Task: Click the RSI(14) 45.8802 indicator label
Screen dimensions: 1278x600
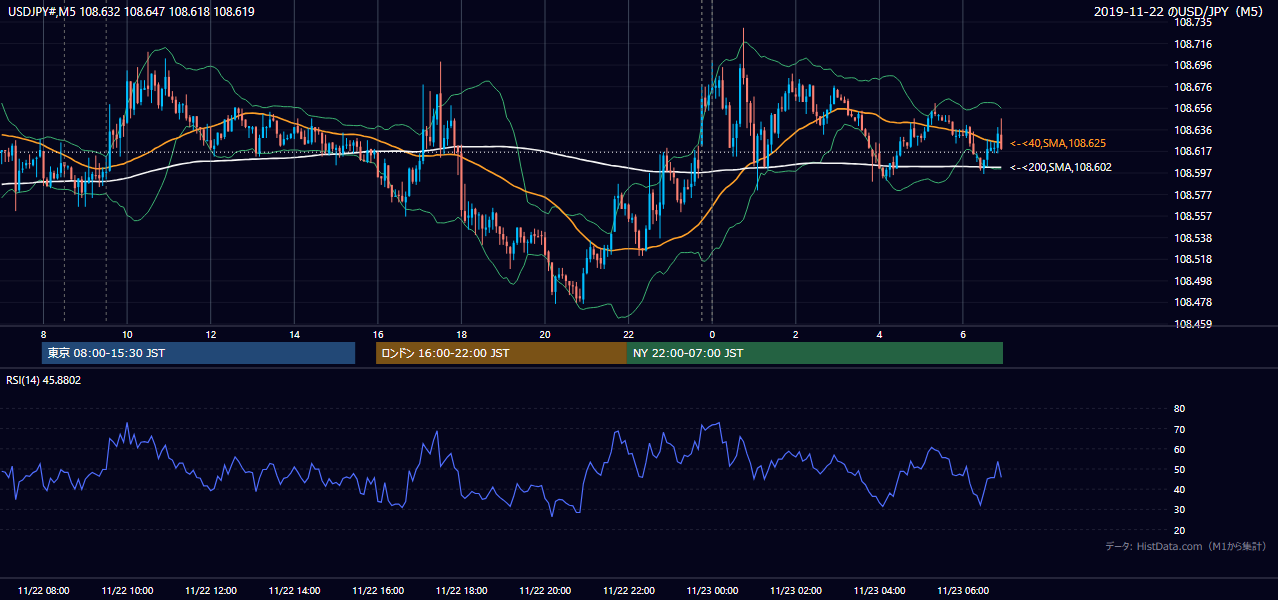Action: click(x=44, y=380)
